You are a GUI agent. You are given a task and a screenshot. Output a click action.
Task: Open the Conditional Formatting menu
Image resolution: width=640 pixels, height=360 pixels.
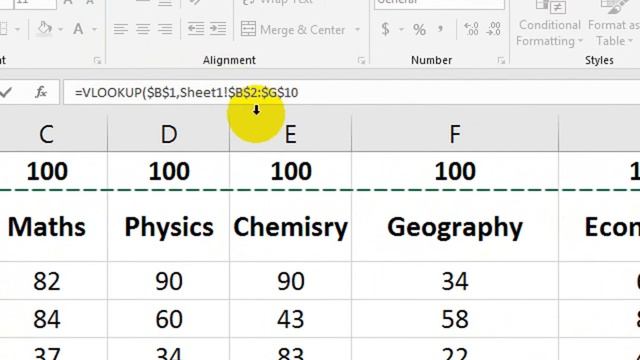tap(549, 24)
